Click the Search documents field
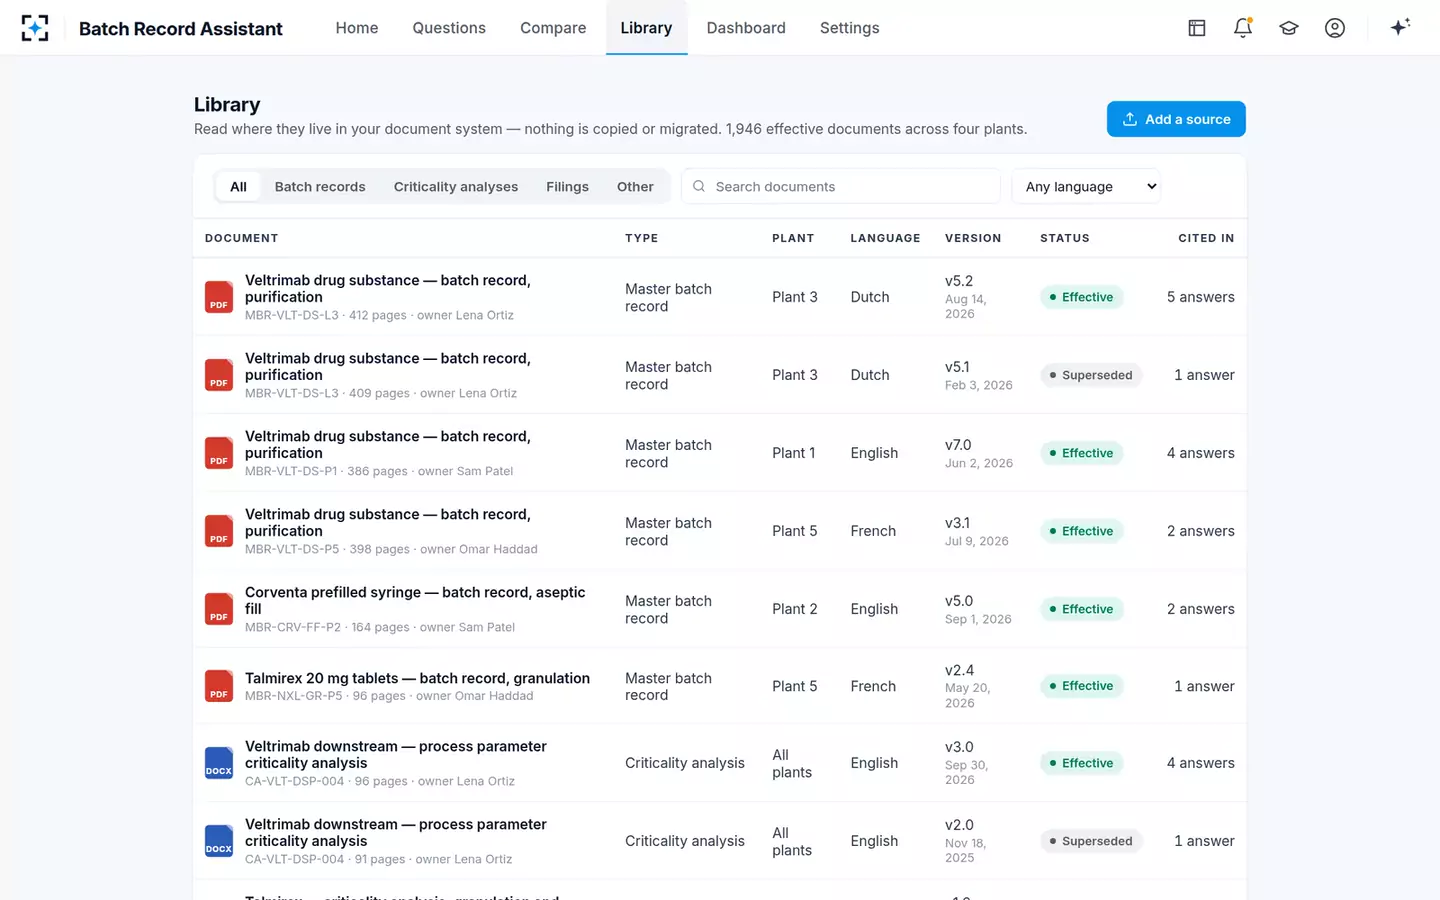The width and height of the screenshot is (1440, 900). coord(841,186)
